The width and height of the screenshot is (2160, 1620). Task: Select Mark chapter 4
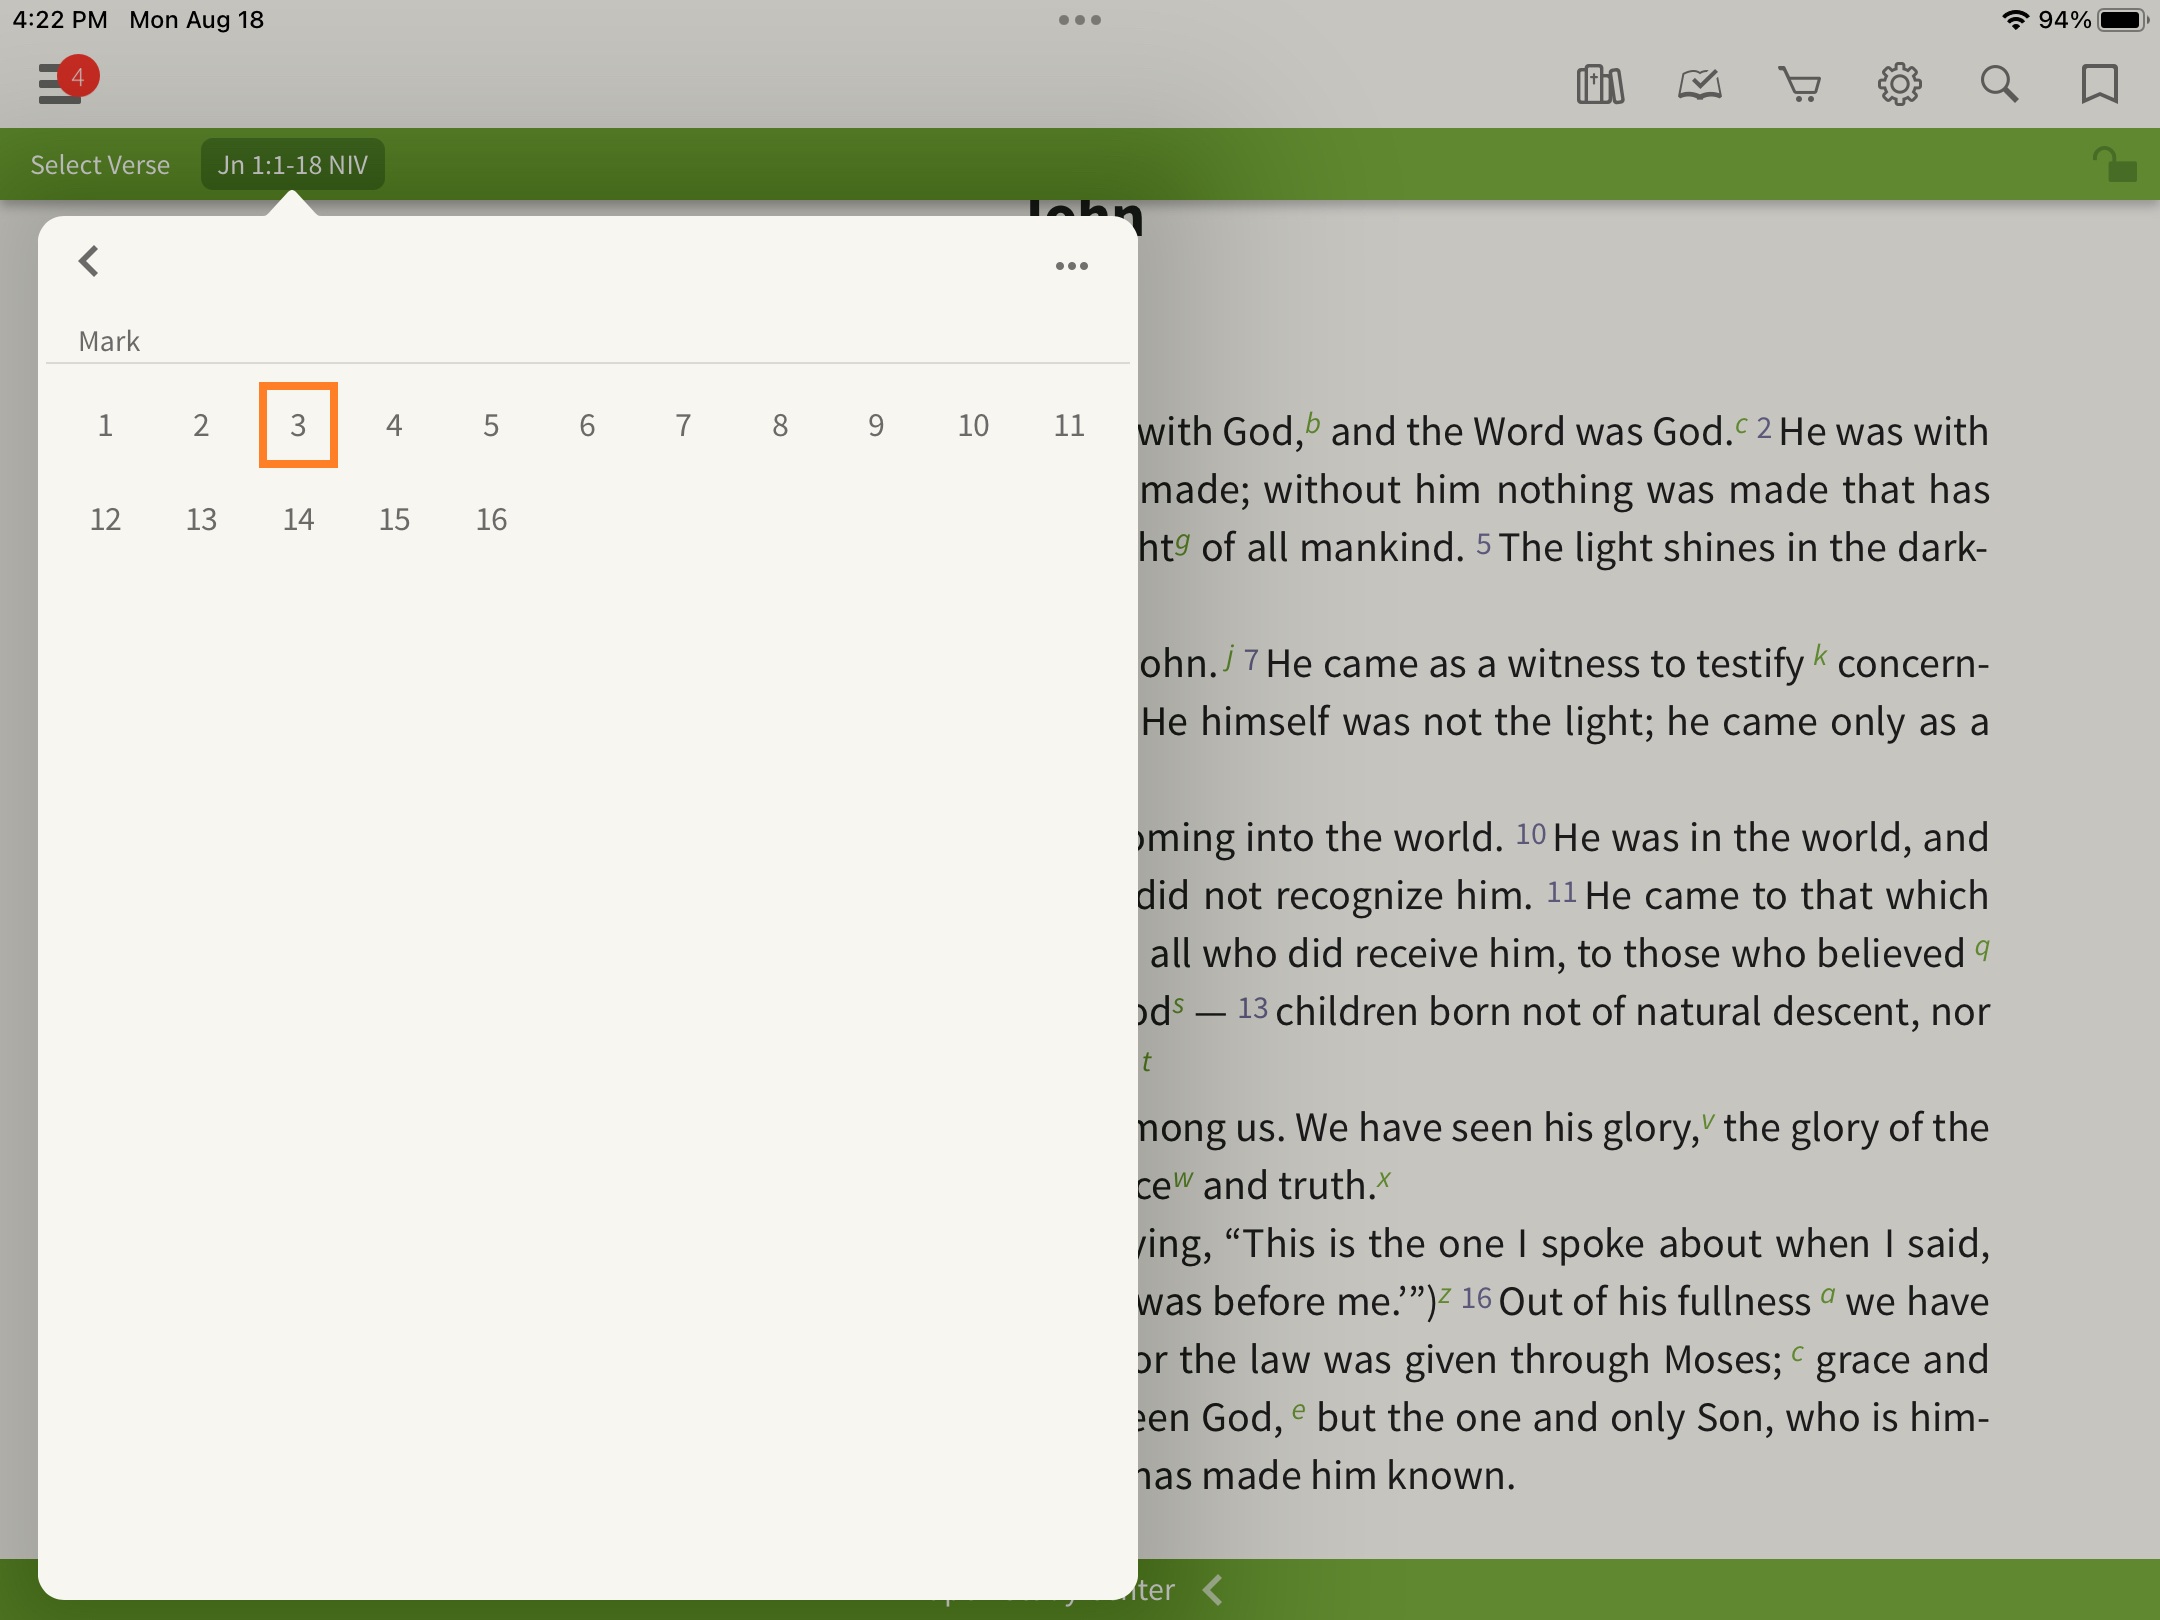[x=394, y=426]
